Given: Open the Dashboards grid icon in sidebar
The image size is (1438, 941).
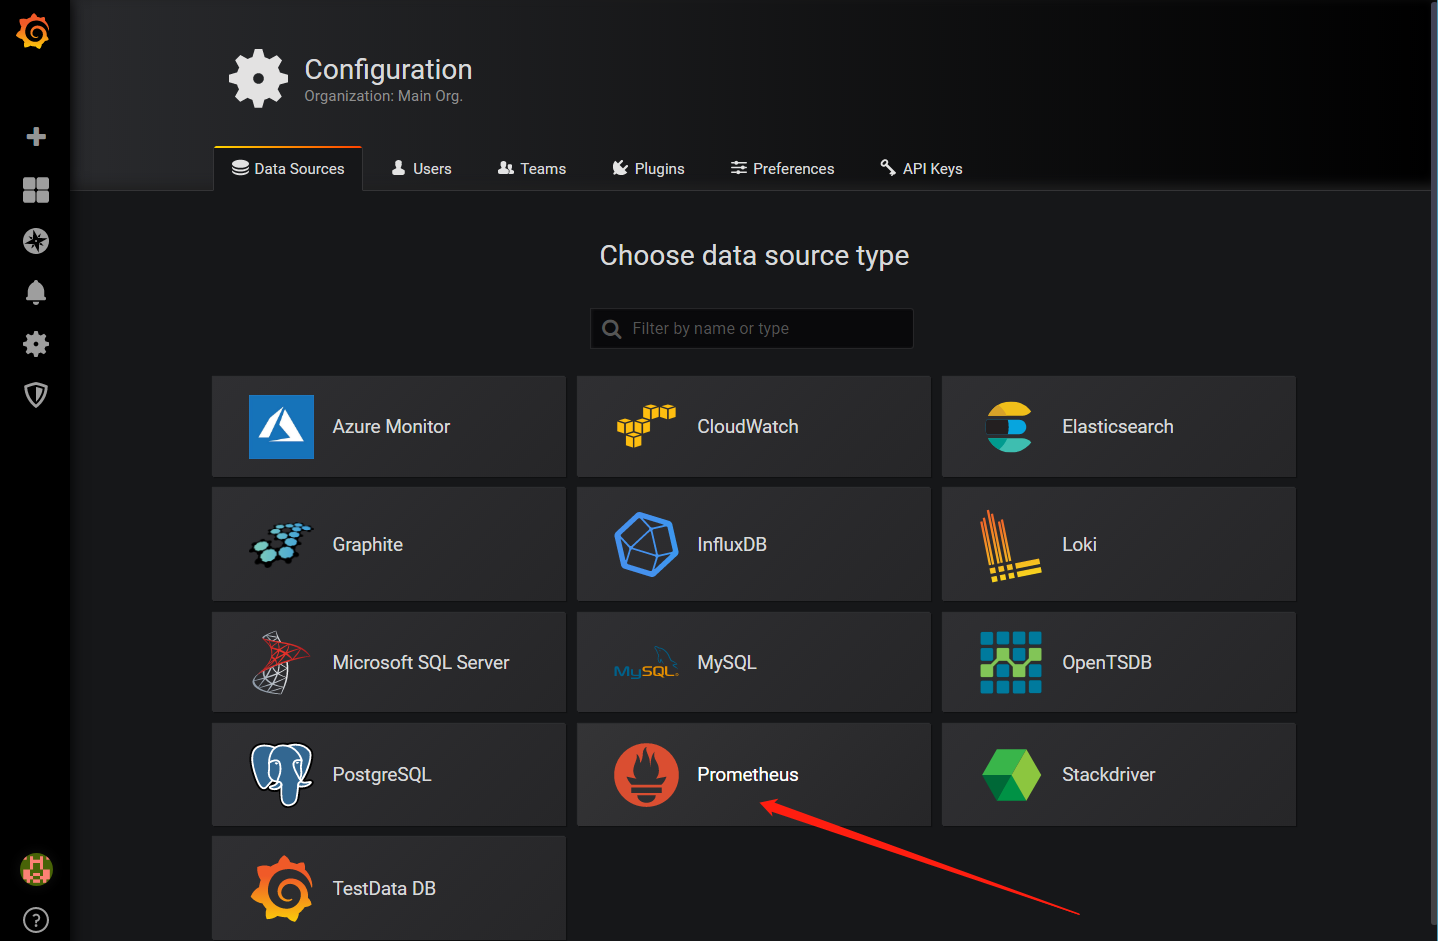Looking at the screenshot, I should tap(36, 190).
